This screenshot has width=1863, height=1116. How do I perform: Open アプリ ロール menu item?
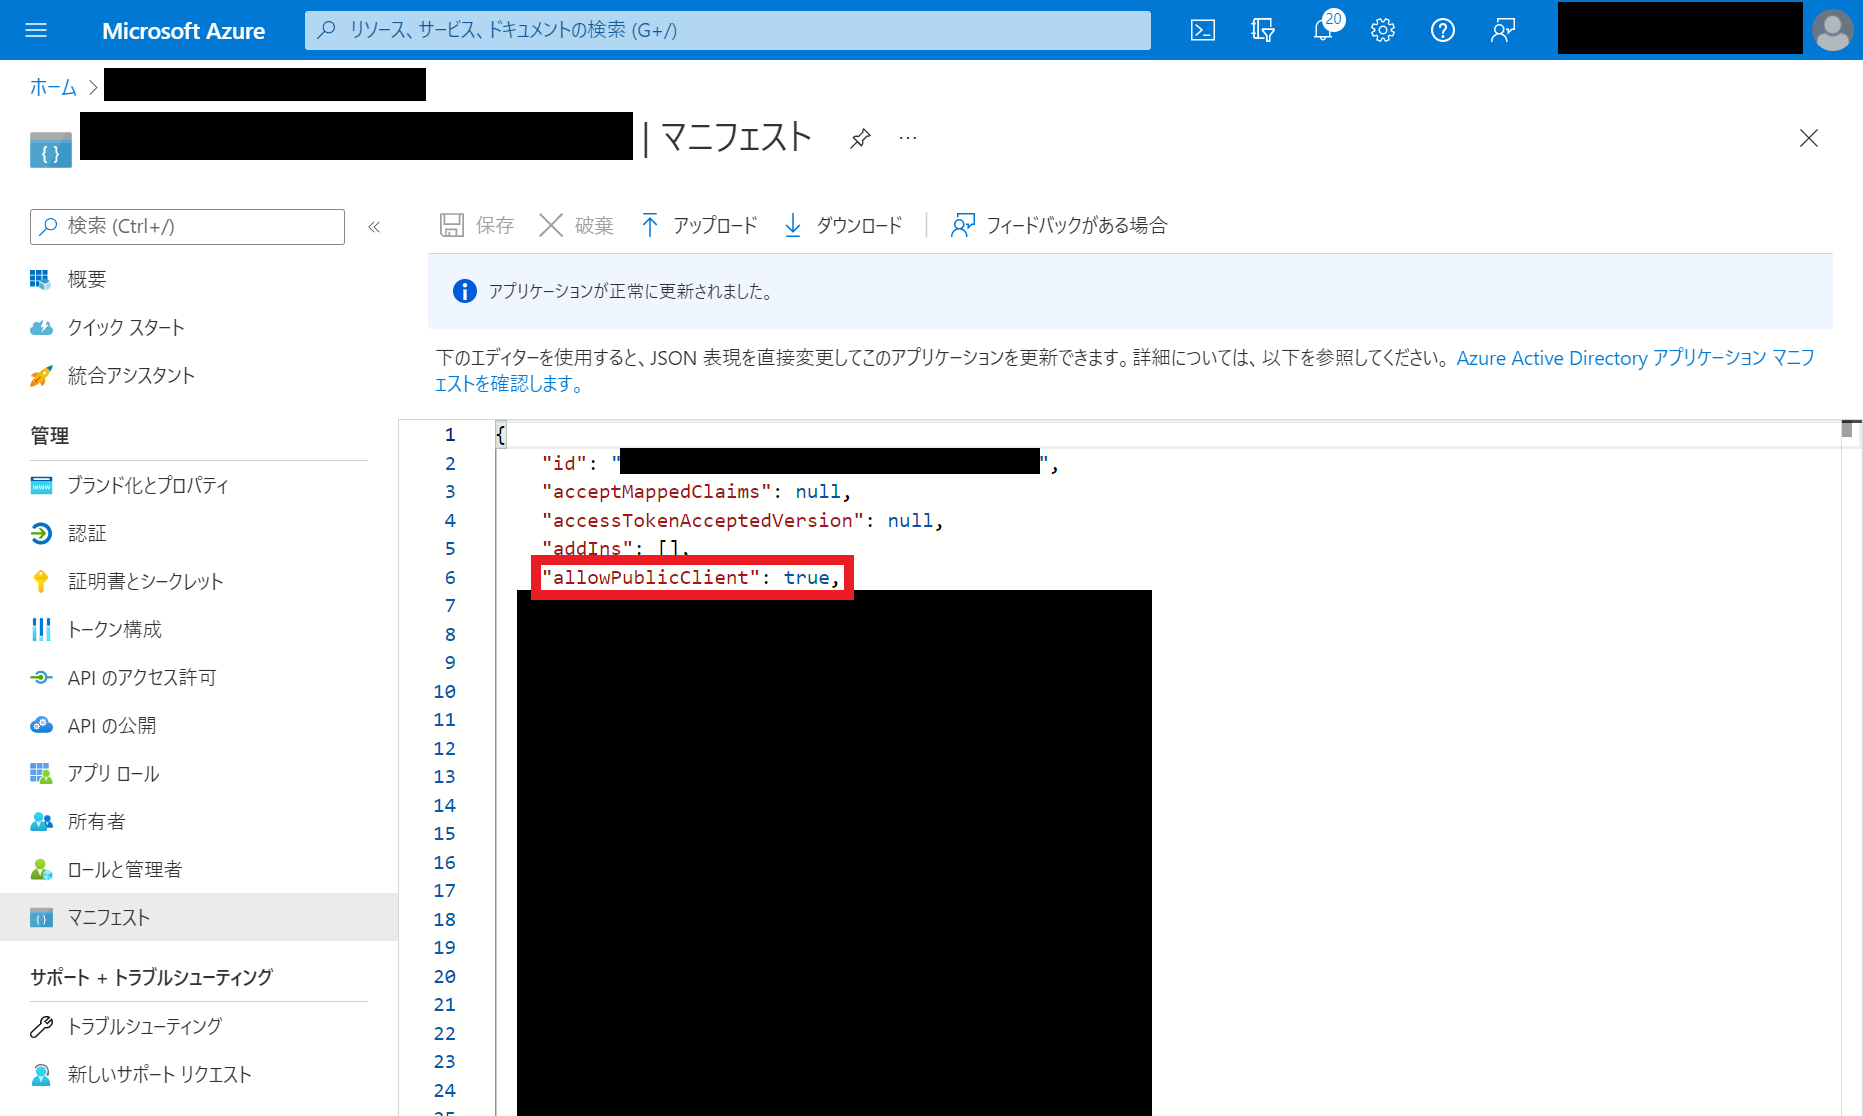(x=114, y=773)
